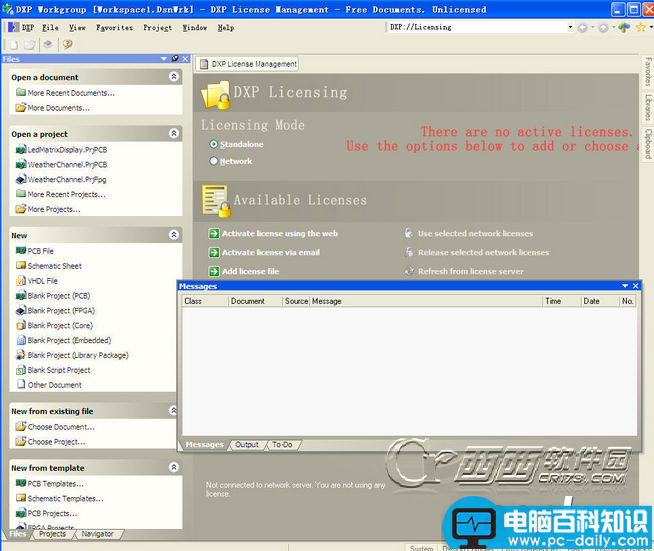Screen dimensions: 654x551
Task: Click the DXP home navigation icon
Action: tap(624, 28)
